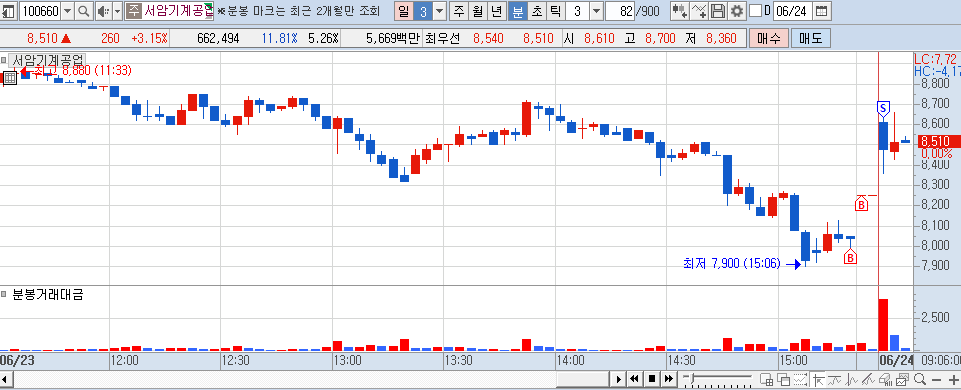This screenshot has width=961, height=390.
Task: Open the dropdown next to 일 interval
Action: pos(439,11)
